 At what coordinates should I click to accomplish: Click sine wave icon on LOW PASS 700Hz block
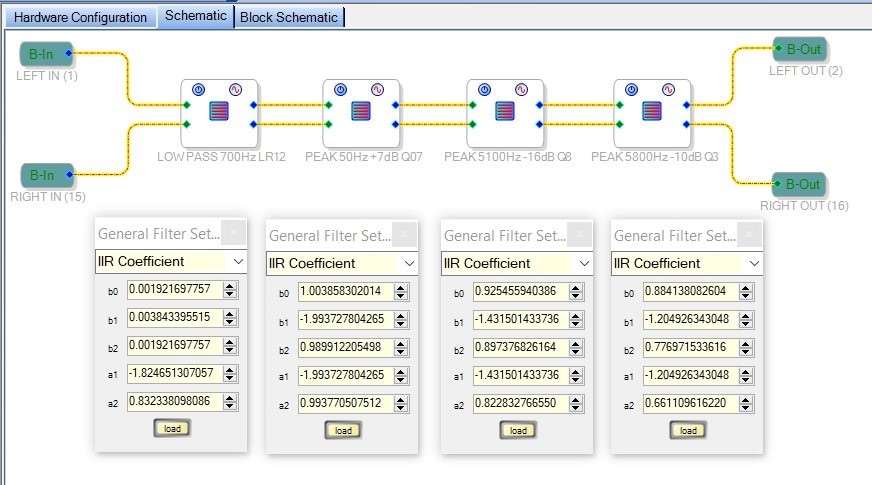236,90
